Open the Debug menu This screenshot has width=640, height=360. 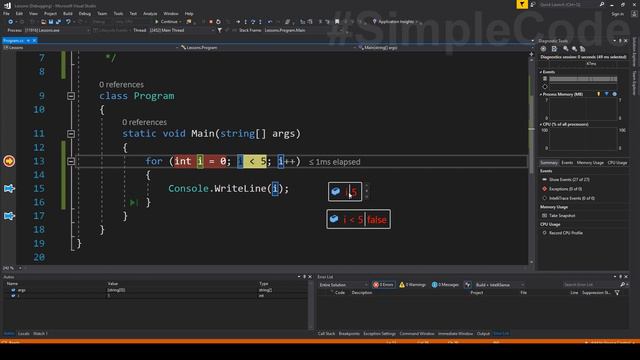click(84, 13)
